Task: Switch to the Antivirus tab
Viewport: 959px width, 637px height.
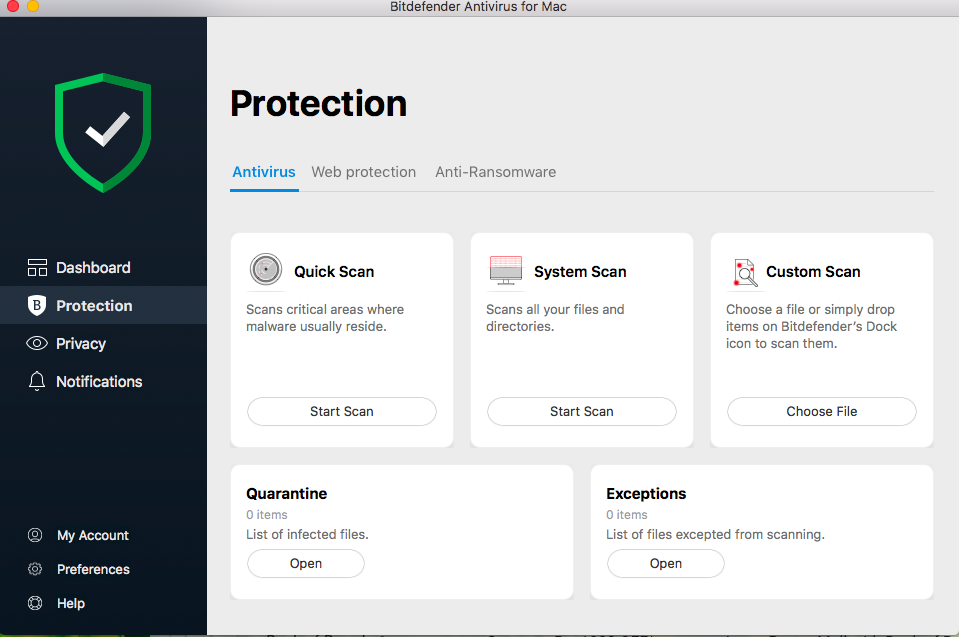Action: pos(264,172)
